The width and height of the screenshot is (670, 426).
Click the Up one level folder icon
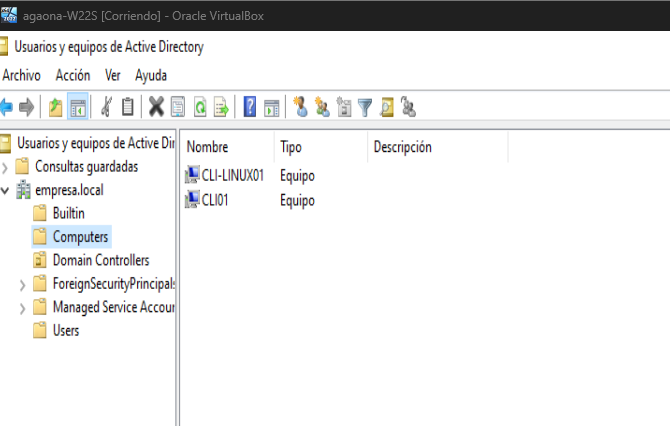pos(56,106)
